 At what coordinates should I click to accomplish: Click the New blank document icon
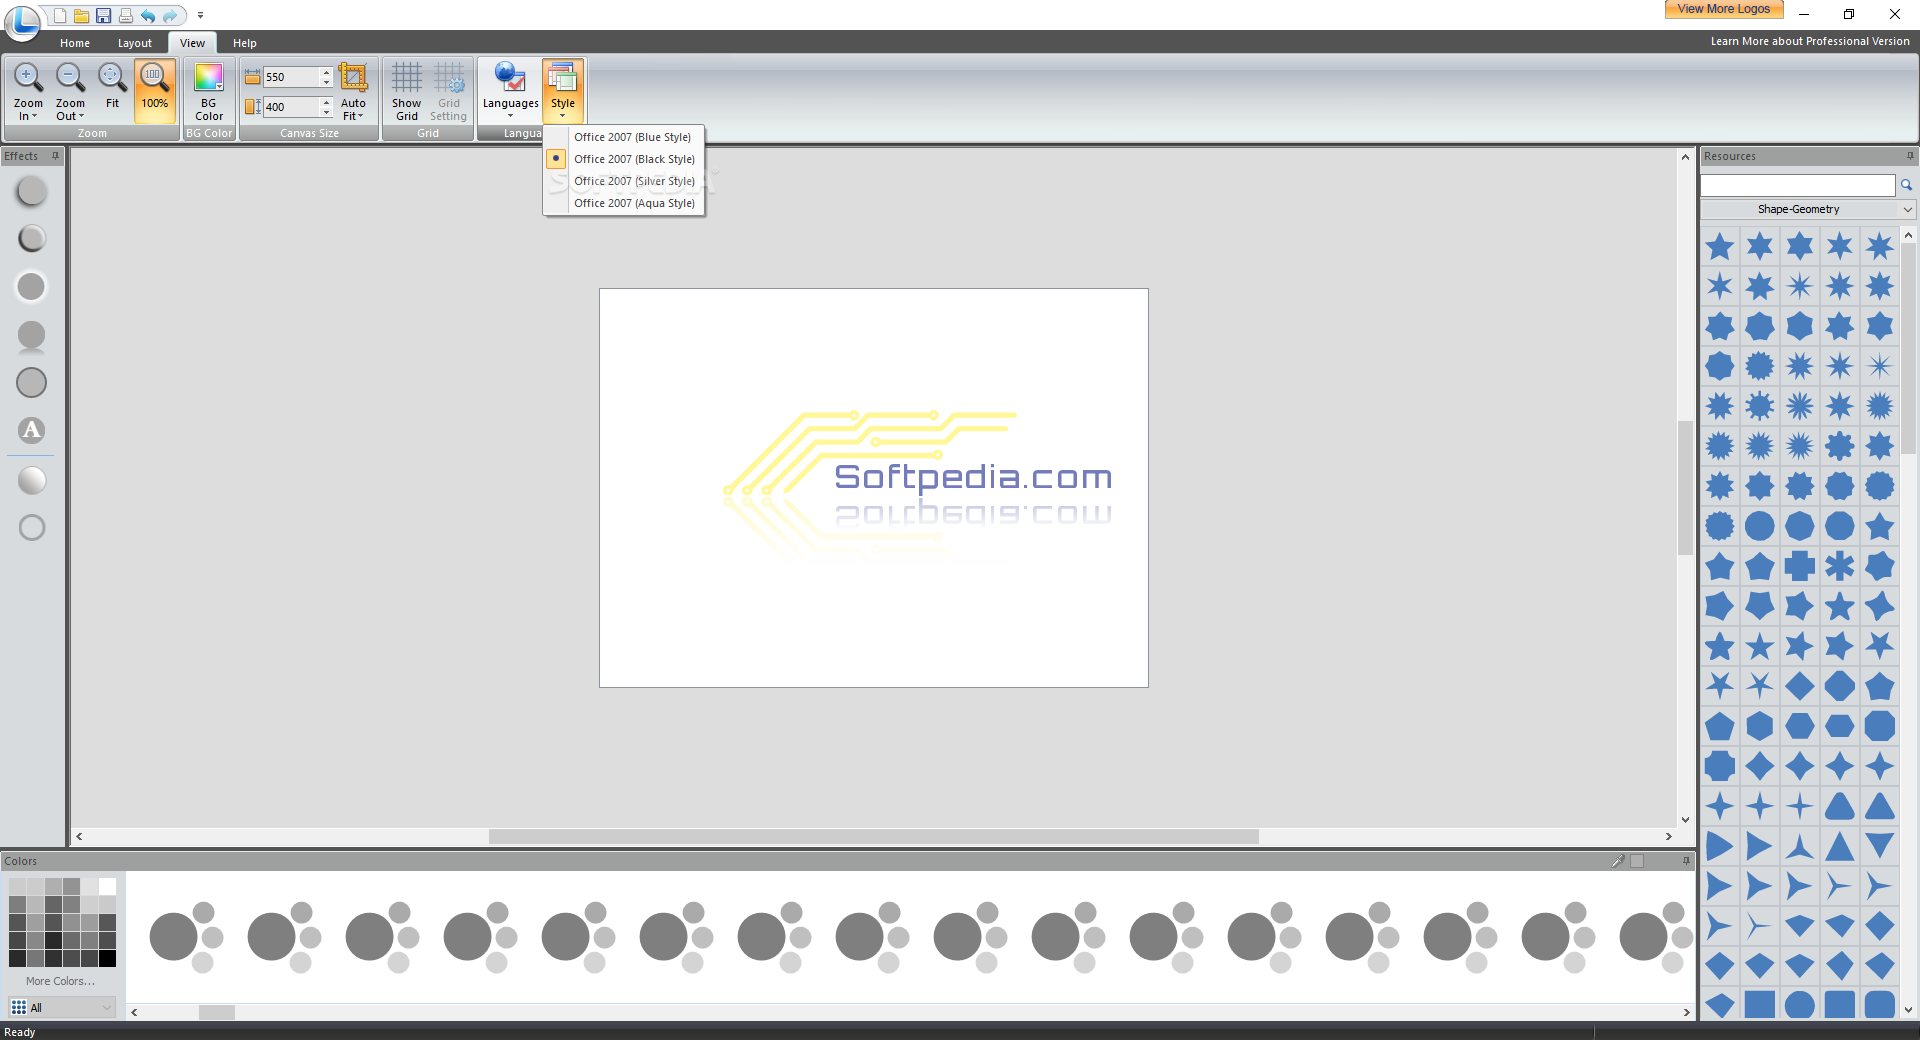pos(60,16)
